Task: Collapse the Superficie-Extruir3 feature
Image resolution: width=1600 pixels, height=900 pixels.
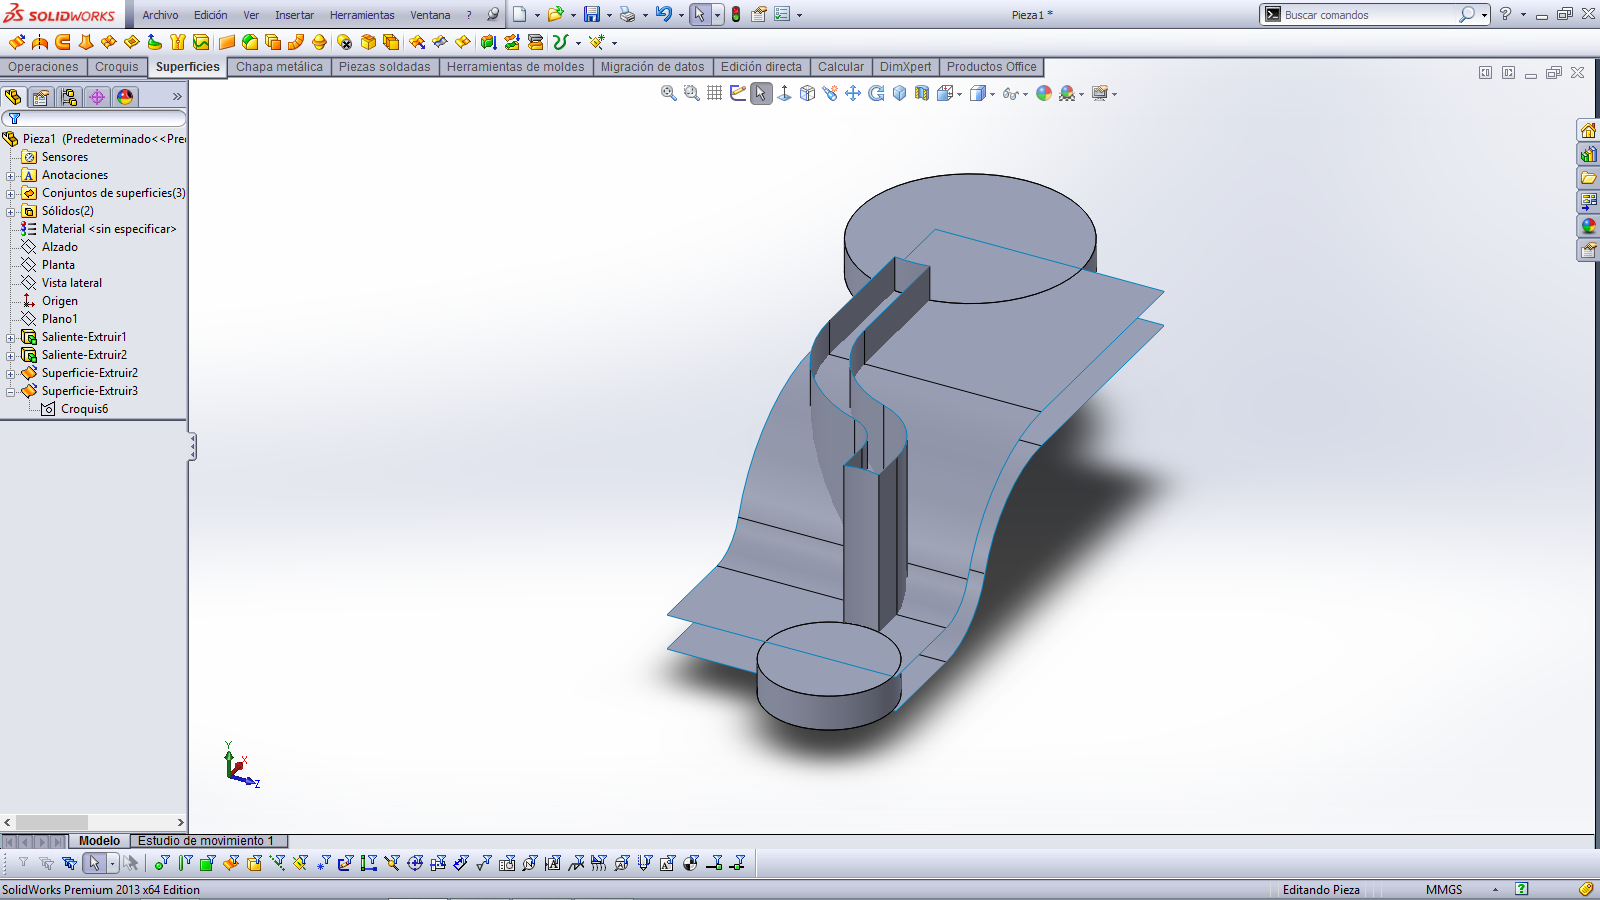Action: pyautogui.click(x=11, y=391)
